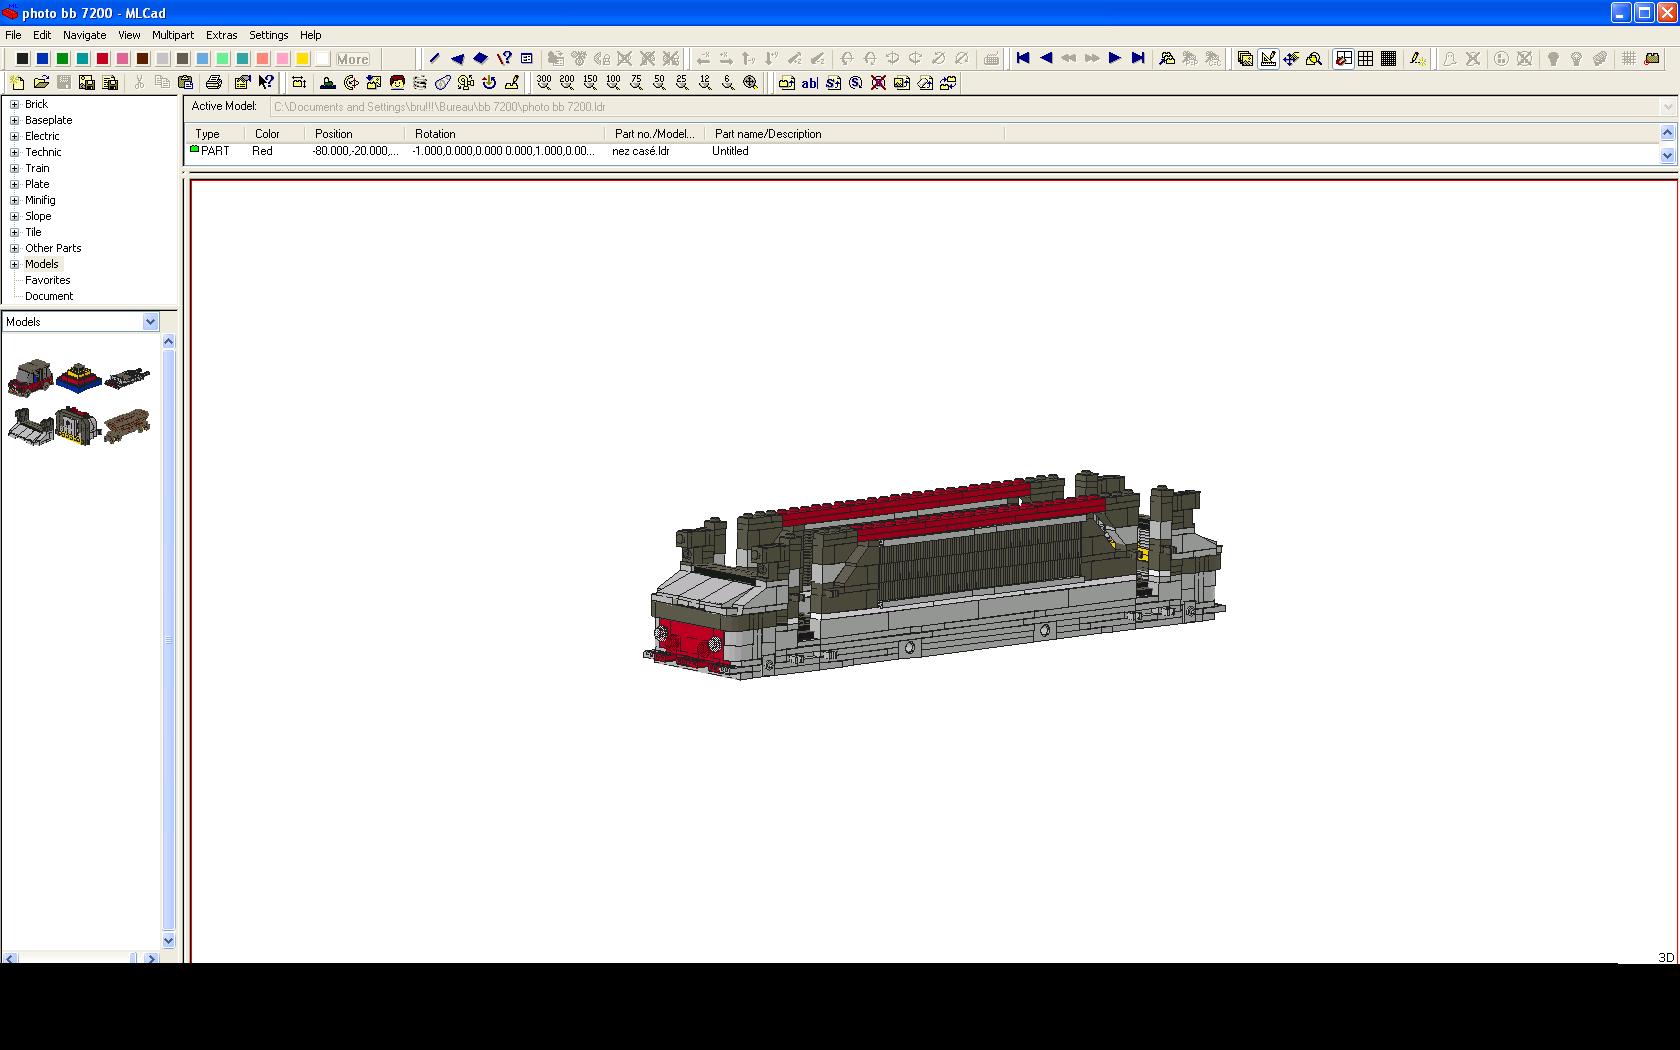Screen dimensions: 1680x1050
Task: Open the Navigate menu
Action: [x=84, y=35]
